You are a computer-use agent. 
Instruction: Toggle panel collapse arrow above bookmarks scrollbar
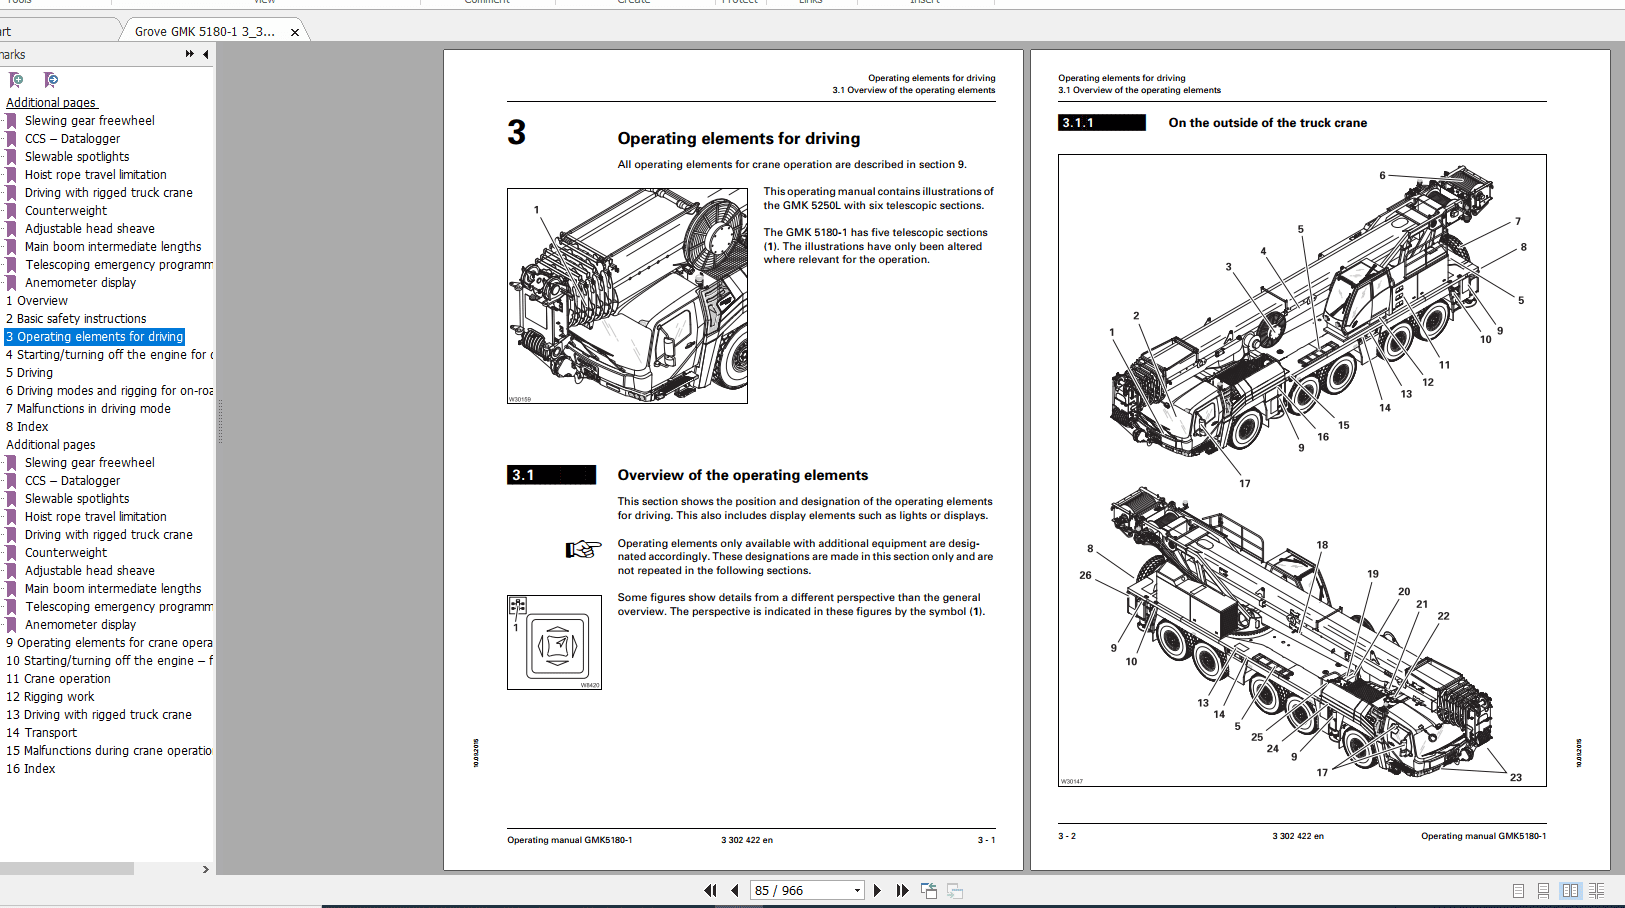click(205, 869)
